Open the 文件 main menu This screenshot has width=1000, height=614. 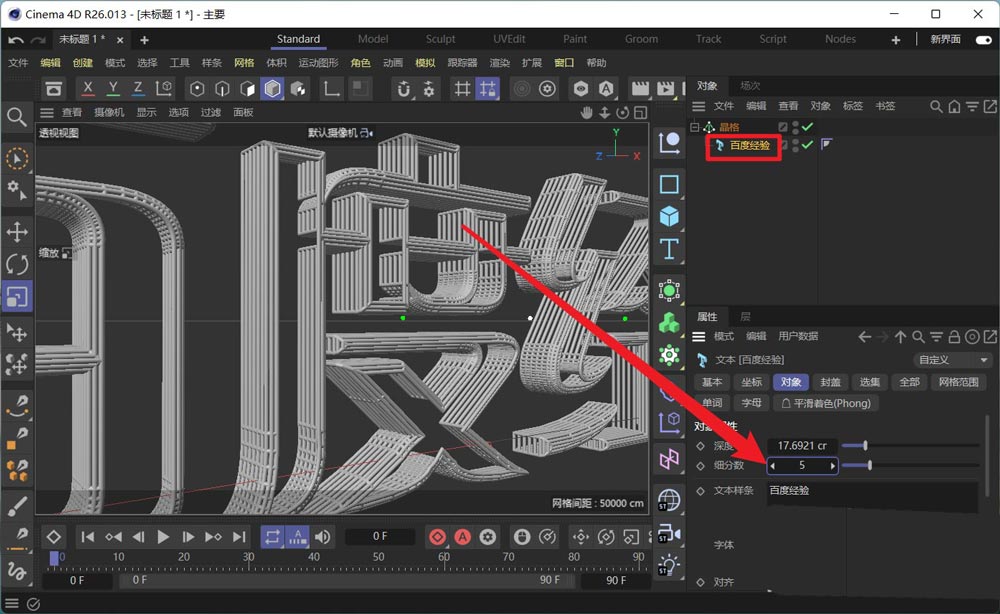pyautogui.click(x=18, y=62)
